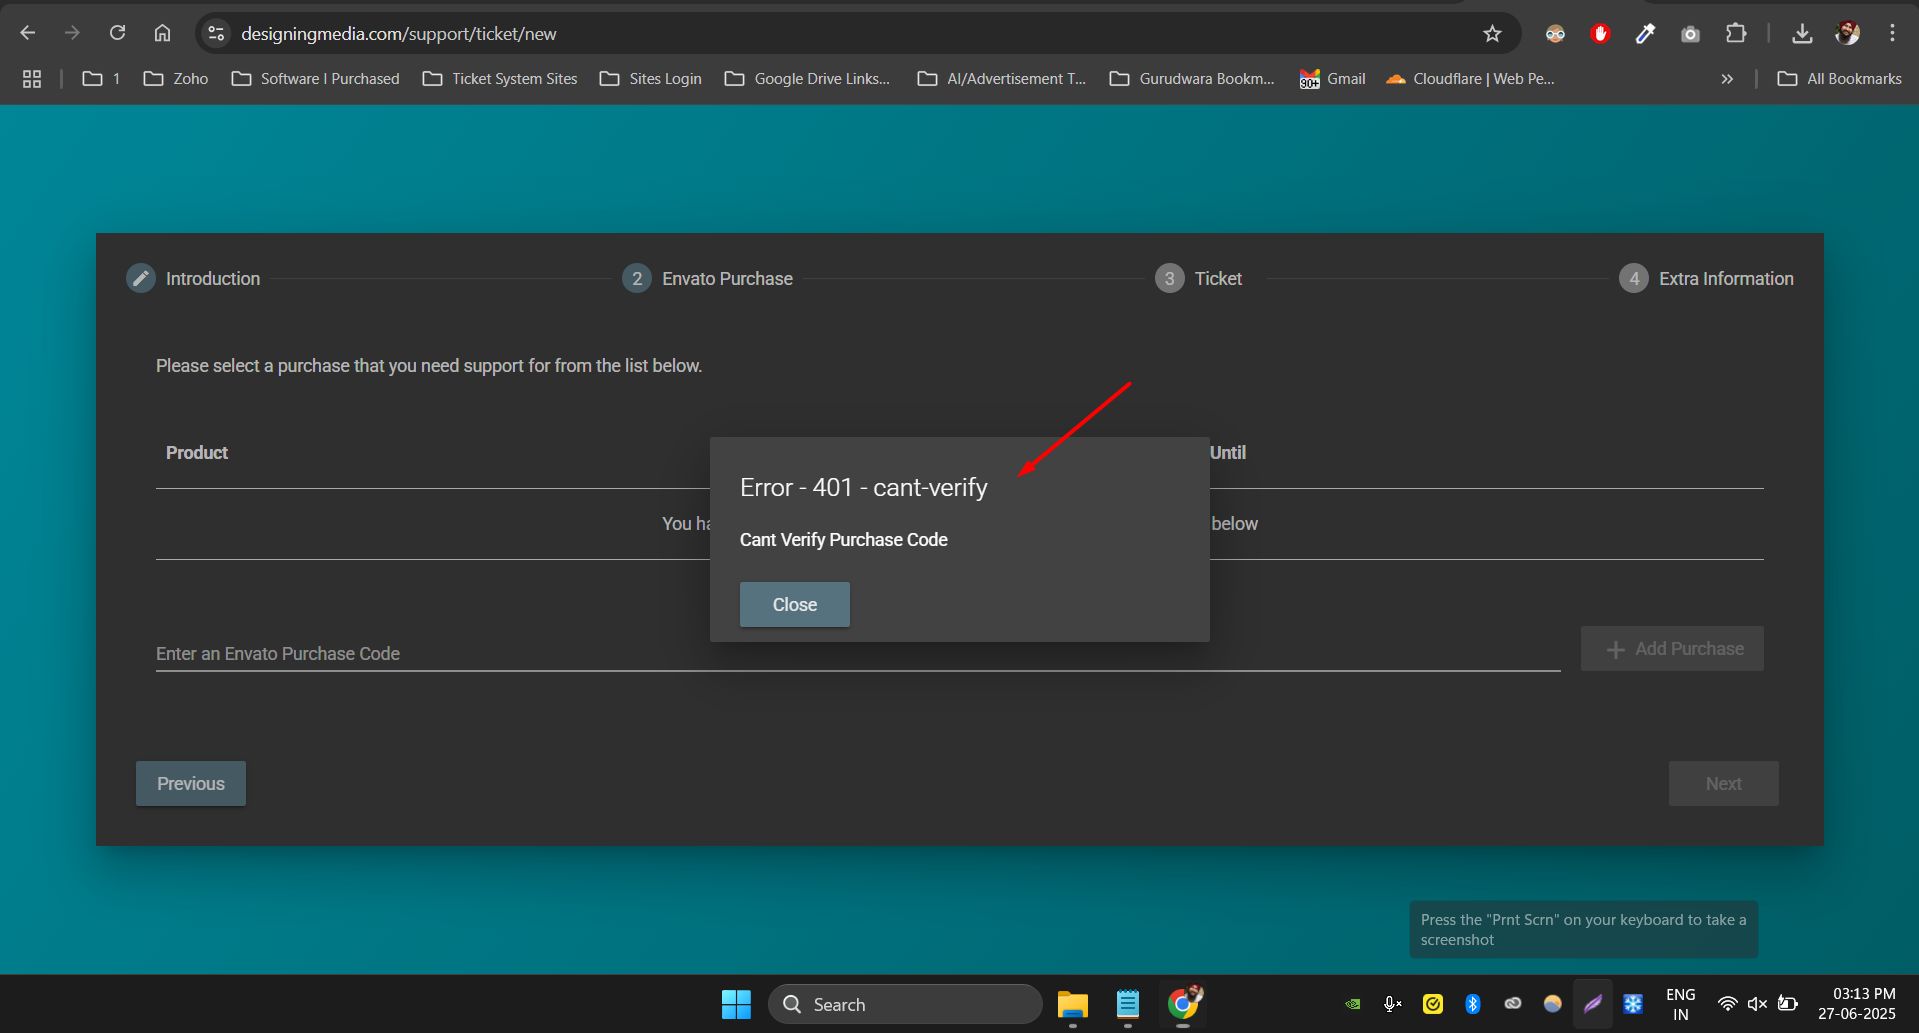The width and height of the screenshot is (1919, 1033).
Task: Open the Sites Login bookmark folder
Action: click(650, 78)
